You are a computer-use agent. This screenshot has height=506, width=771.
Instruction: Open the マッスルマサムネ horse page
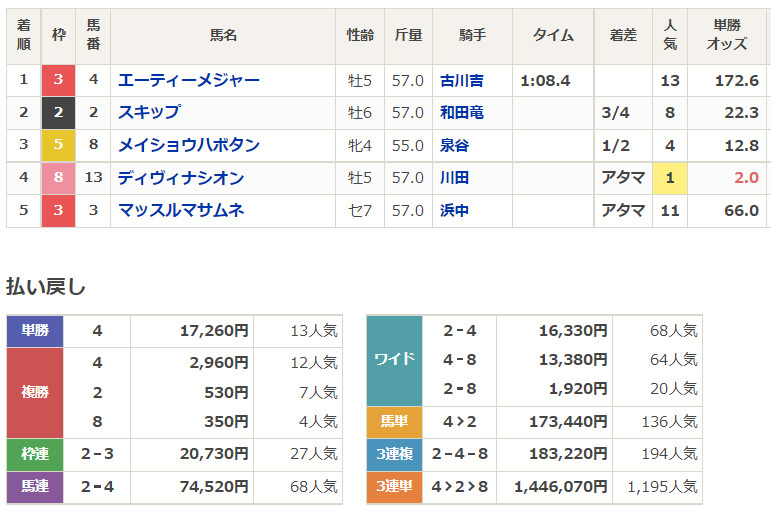pos(181,211)
